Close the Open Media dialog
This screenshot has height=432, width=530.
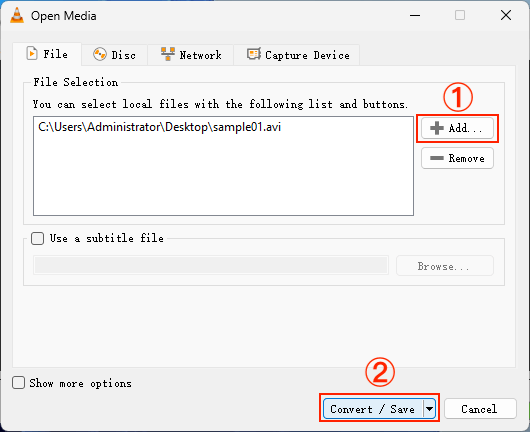coord(506,15)
